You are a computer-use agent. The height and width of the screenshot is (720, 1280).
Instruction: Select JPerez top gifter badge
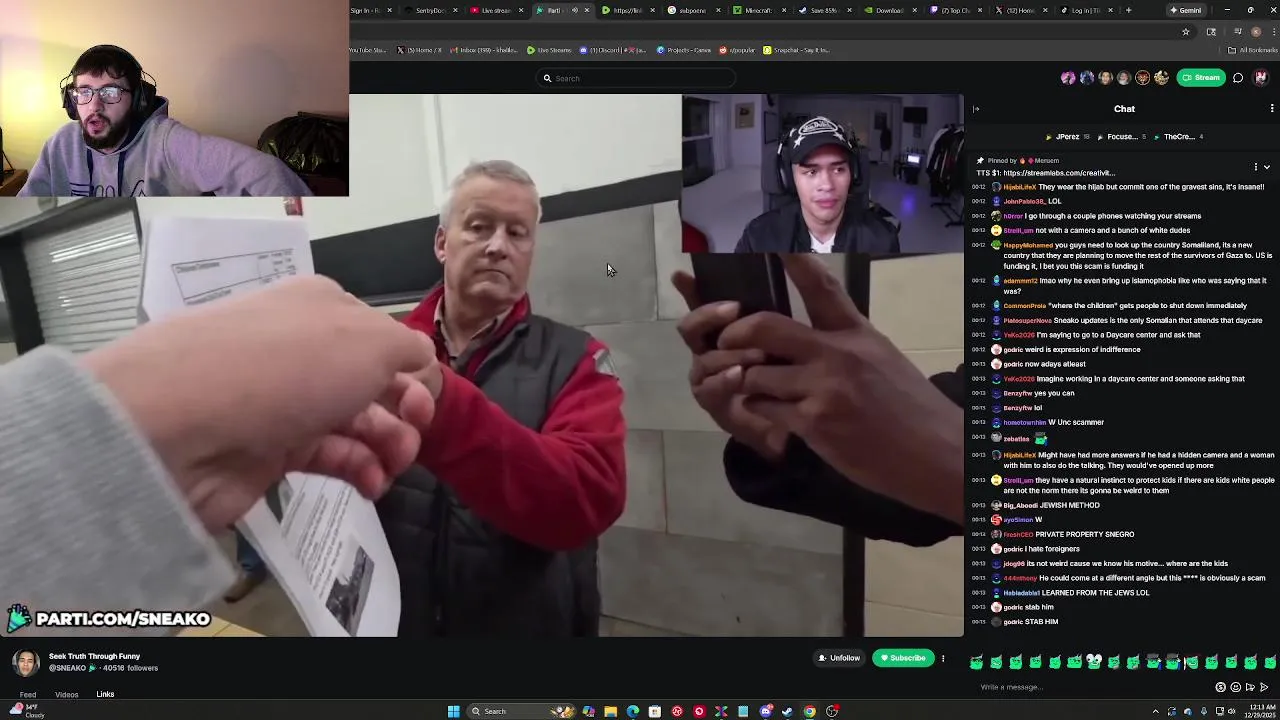click(1066, 137)
